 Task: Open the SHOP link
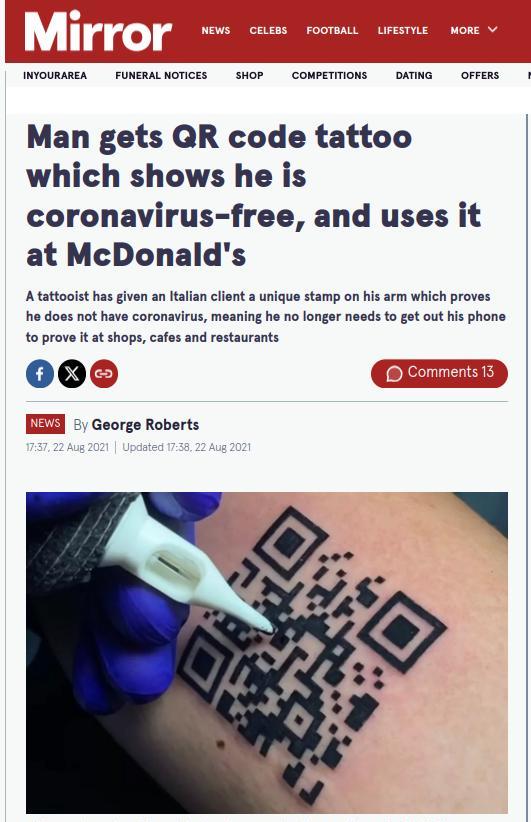tap(250, 75)
